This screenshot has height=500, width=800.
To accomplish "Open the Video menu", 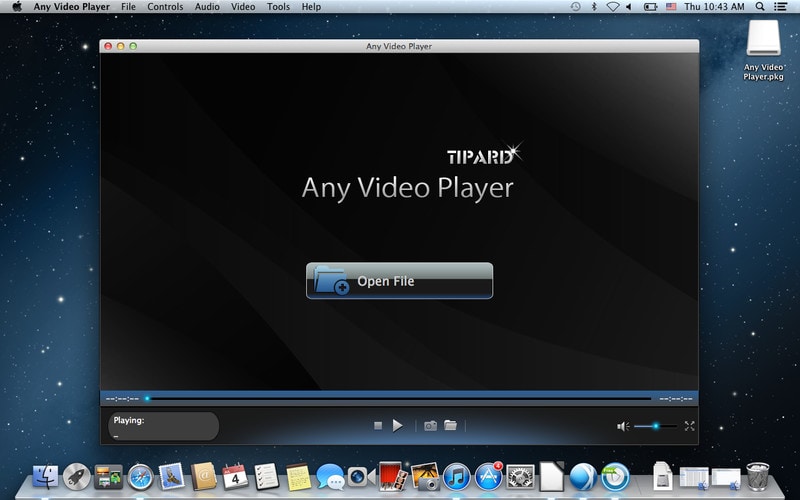I will (x=243, y=7).
